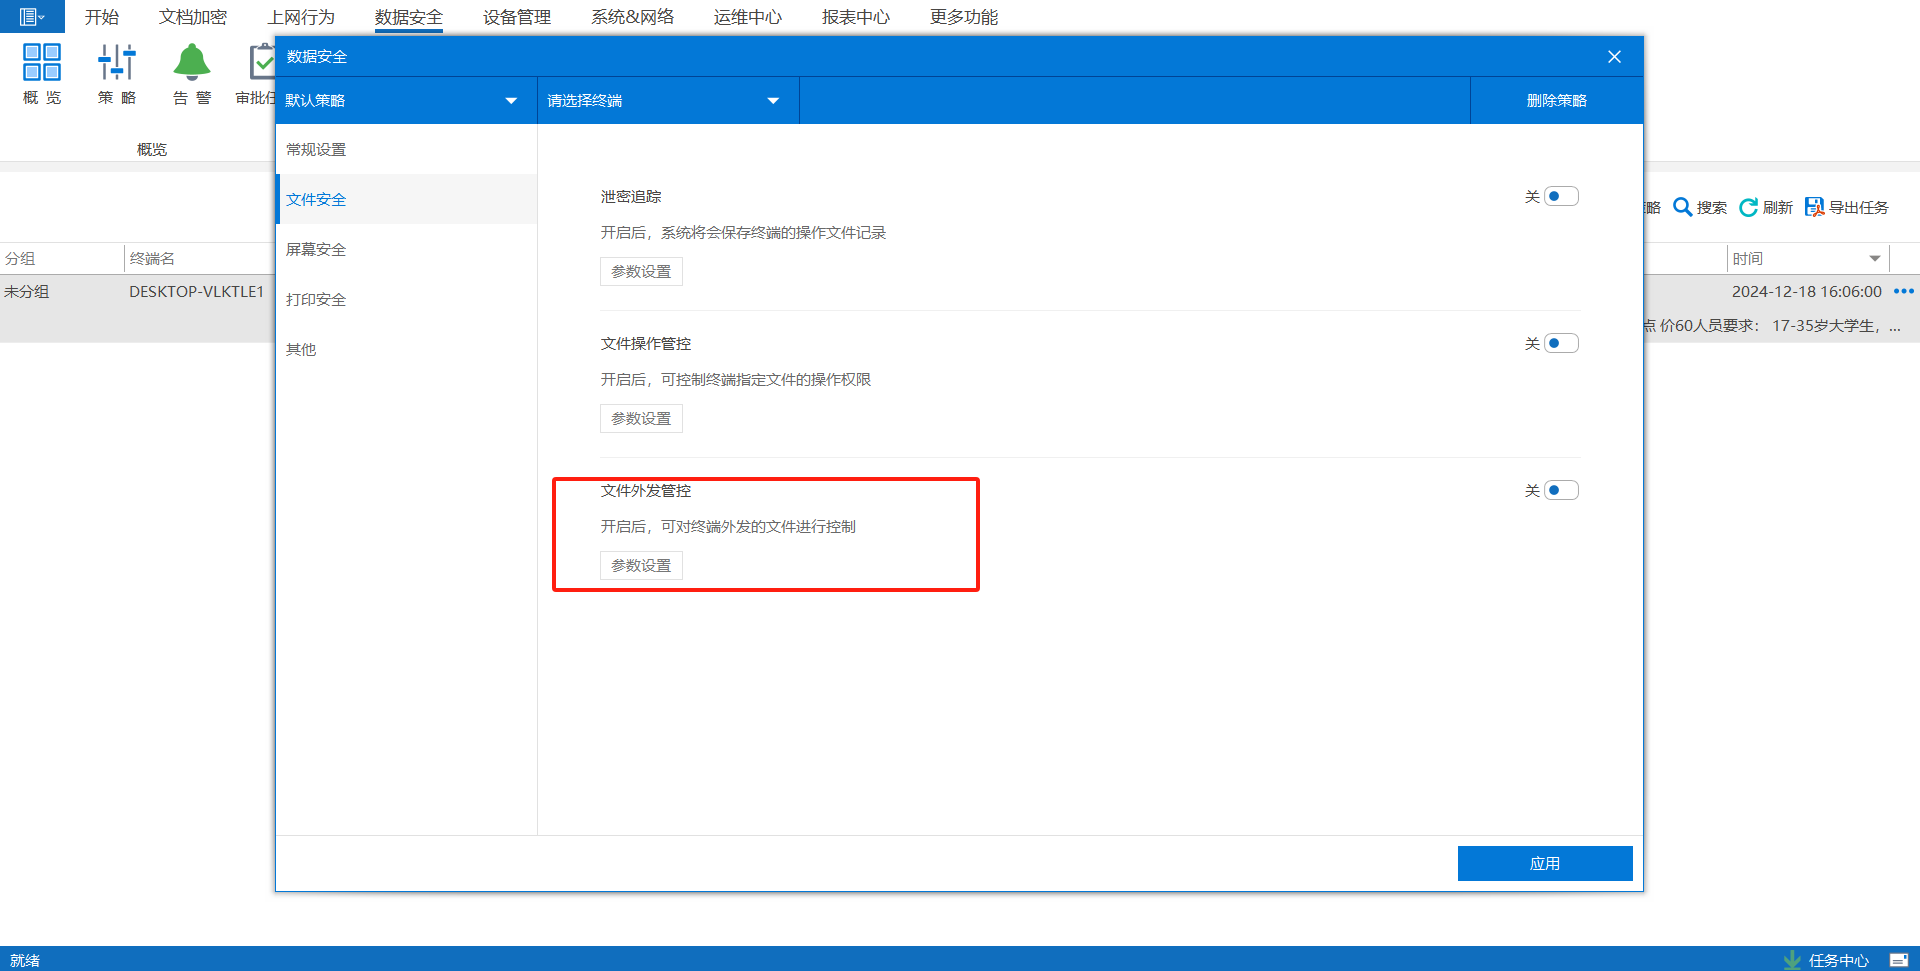Click the 应用 apply button

(x=1544, y=863)
